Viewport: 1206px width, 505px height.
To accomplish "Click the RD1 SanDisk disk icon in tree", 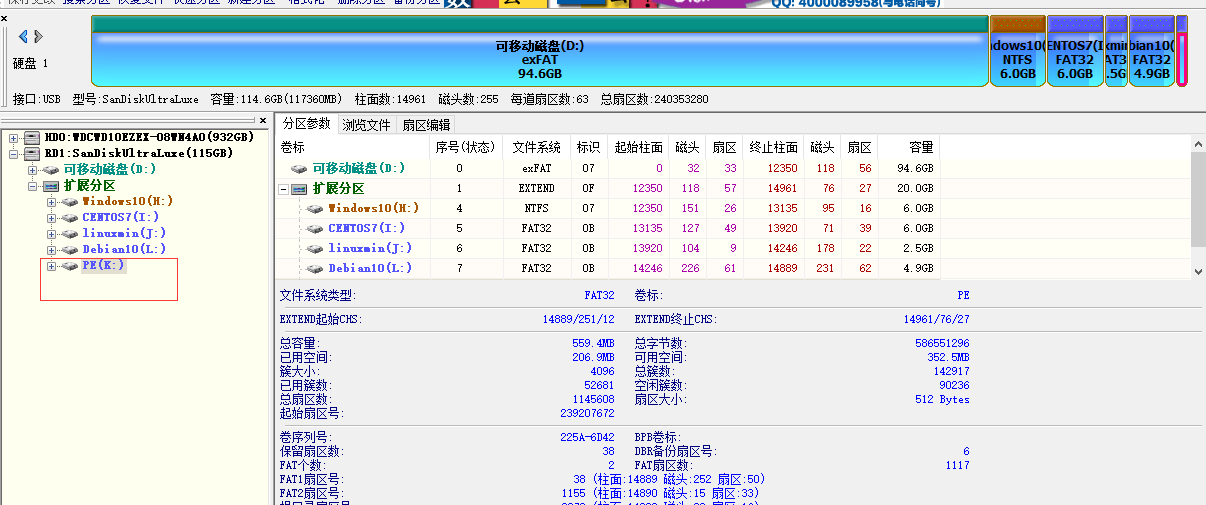I will (x=32, y=153).
